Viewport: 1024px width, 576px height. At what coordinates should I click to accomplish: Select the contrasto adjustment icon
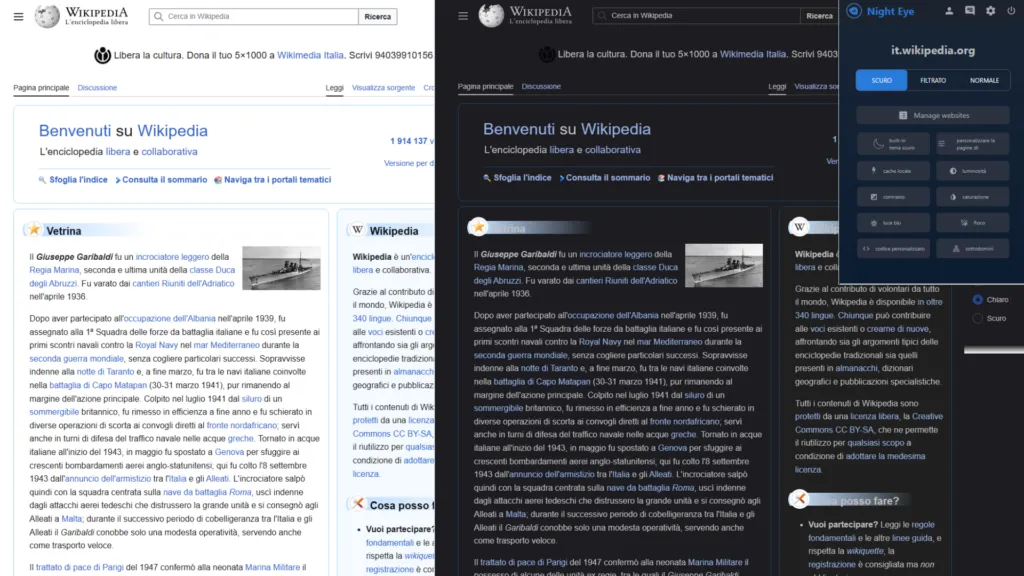click(x=893, y=197)
